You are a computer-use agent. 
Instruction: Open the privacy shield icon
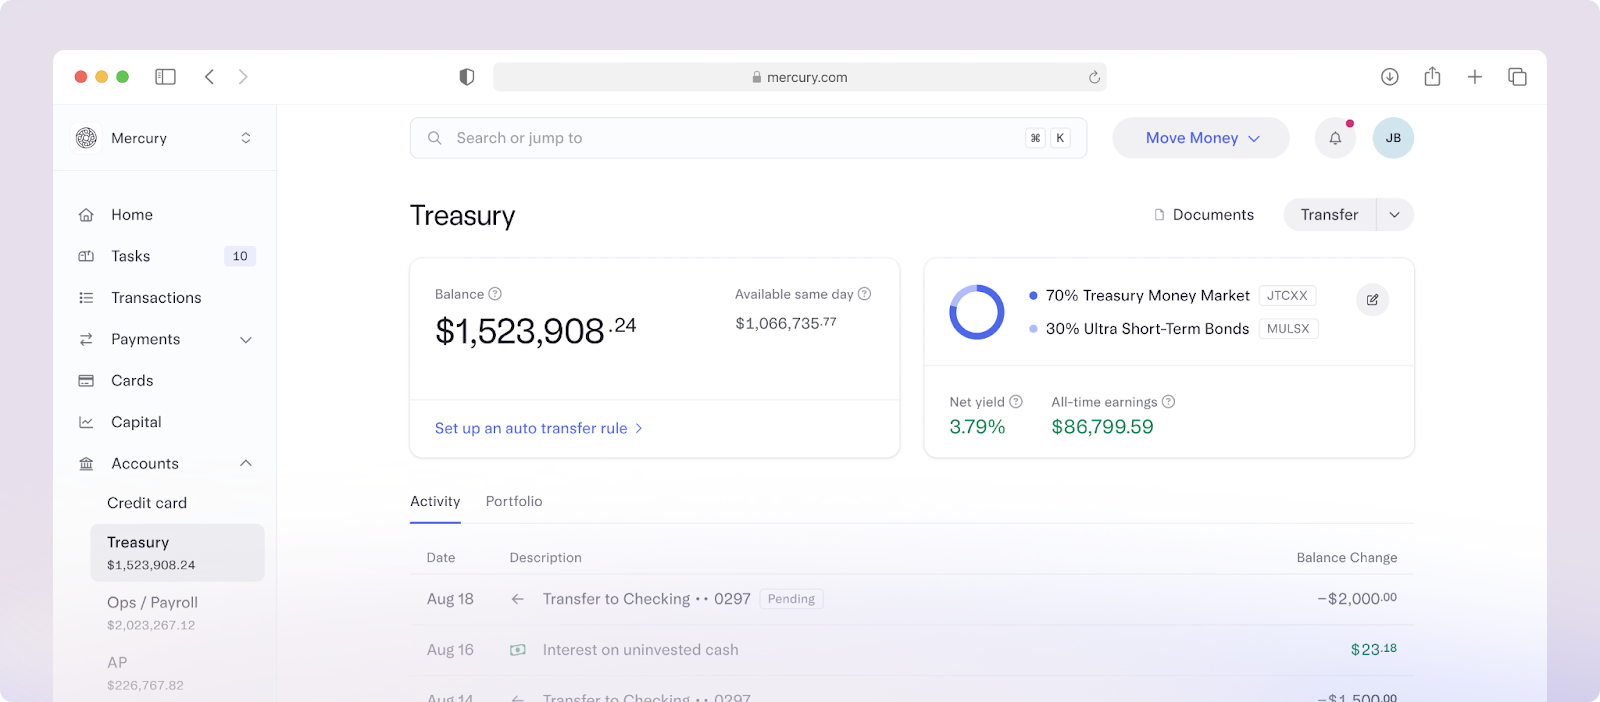point(466,77)
